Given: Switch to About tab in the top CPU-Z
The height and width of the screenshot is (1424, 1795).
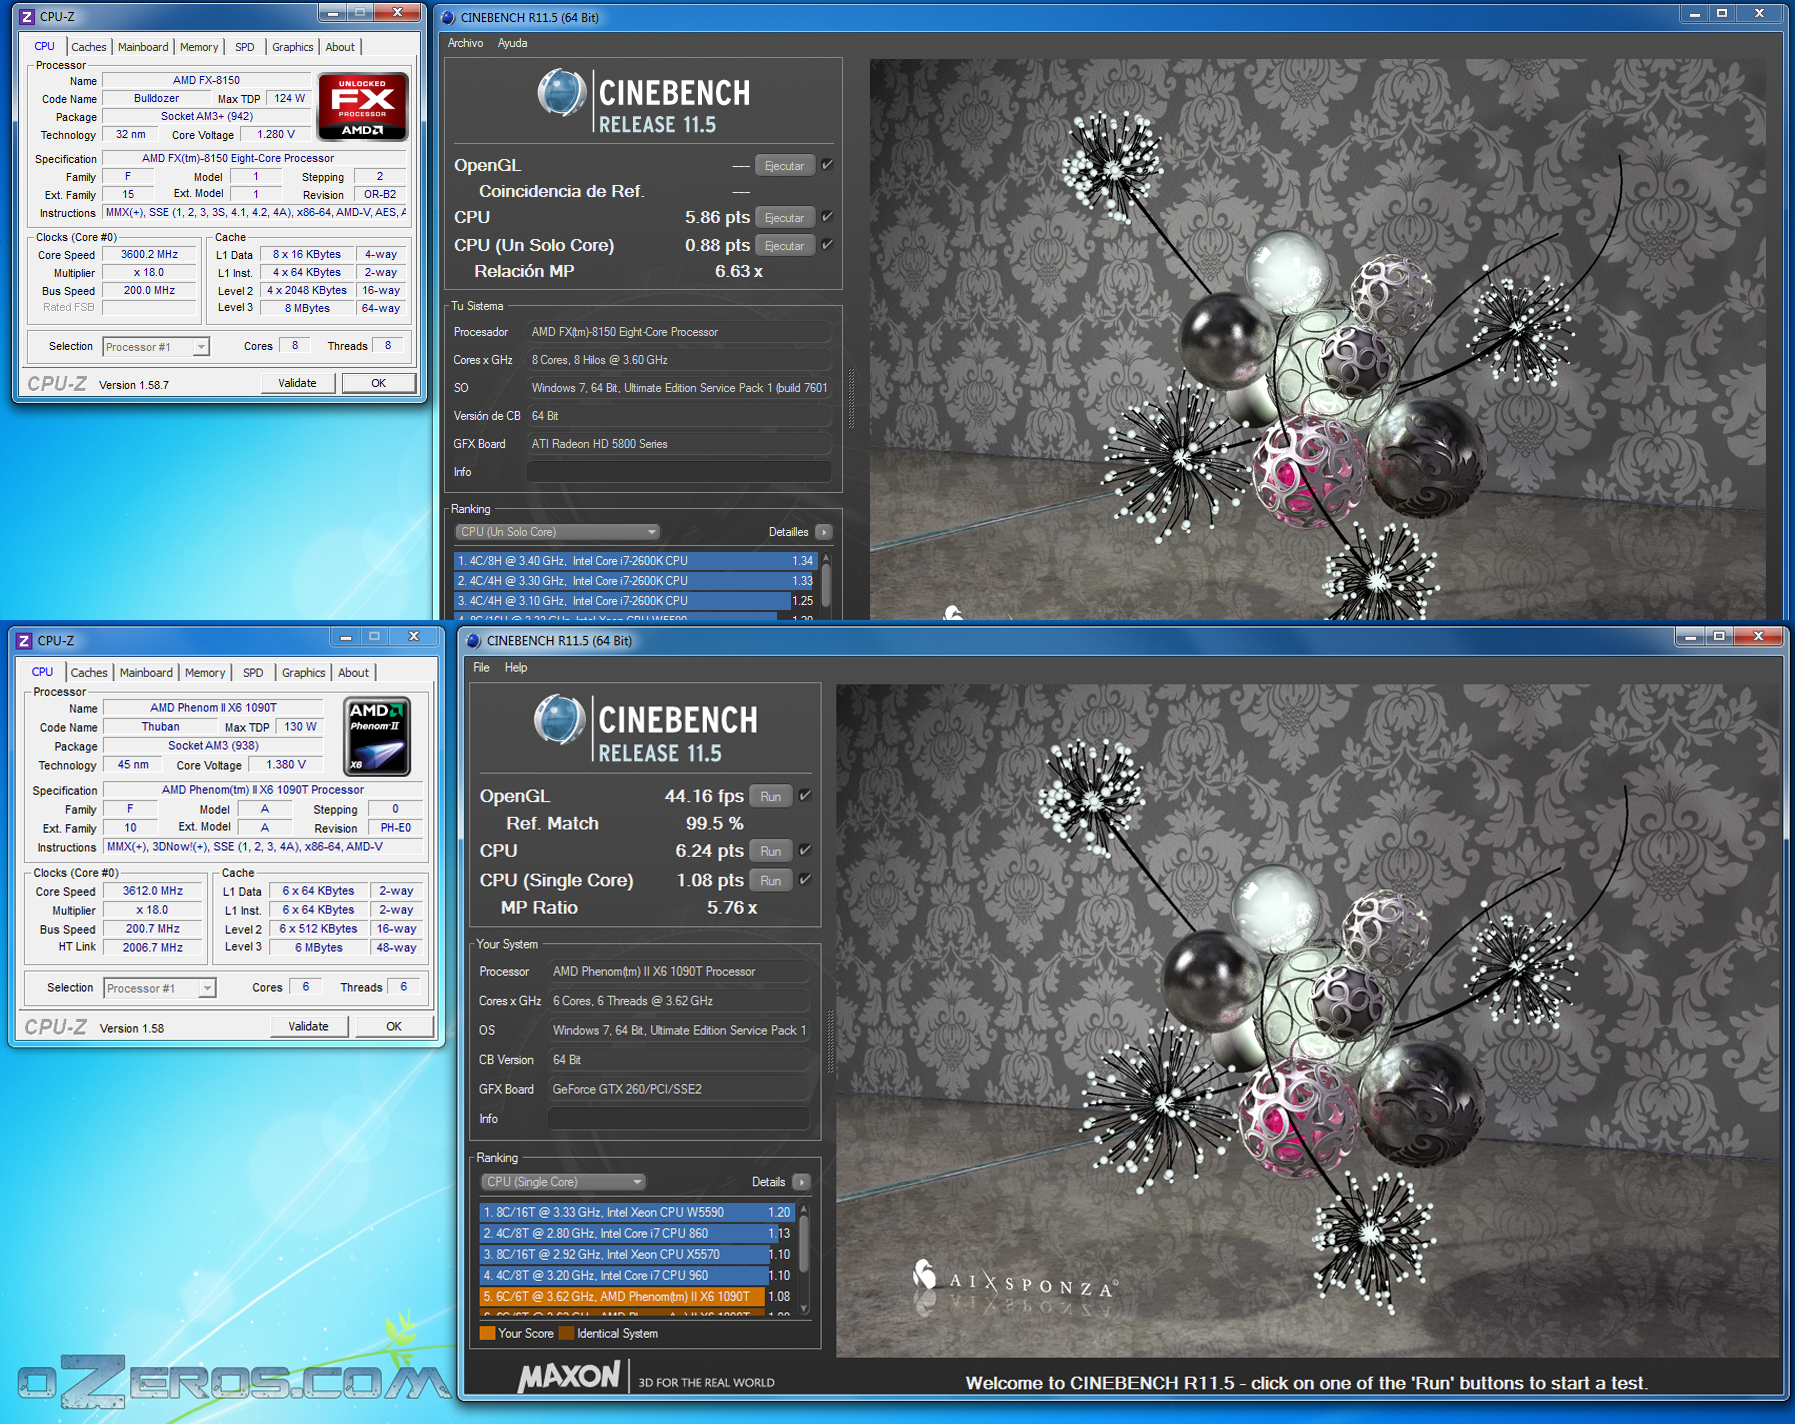Looking at the screenshot, I should point(340,47).
